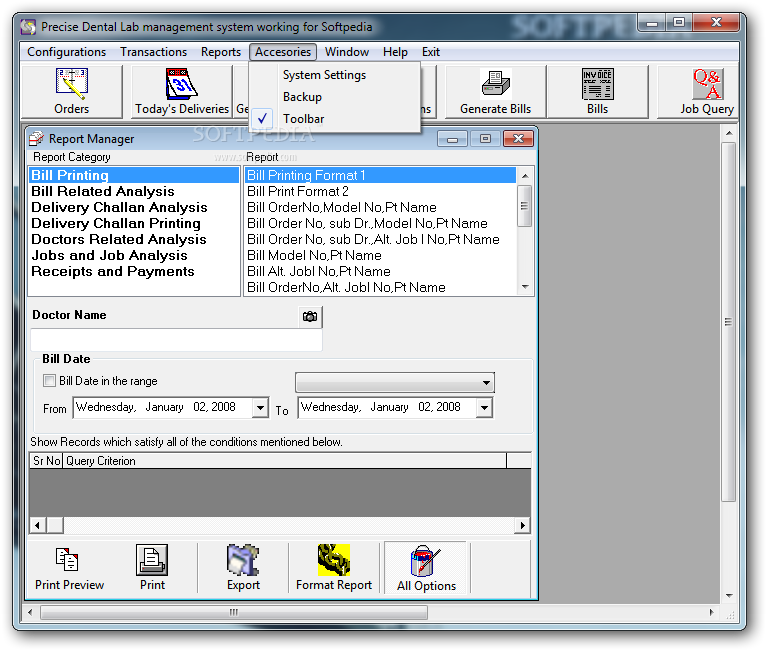Close the Accesories menu header

(283, 52)
